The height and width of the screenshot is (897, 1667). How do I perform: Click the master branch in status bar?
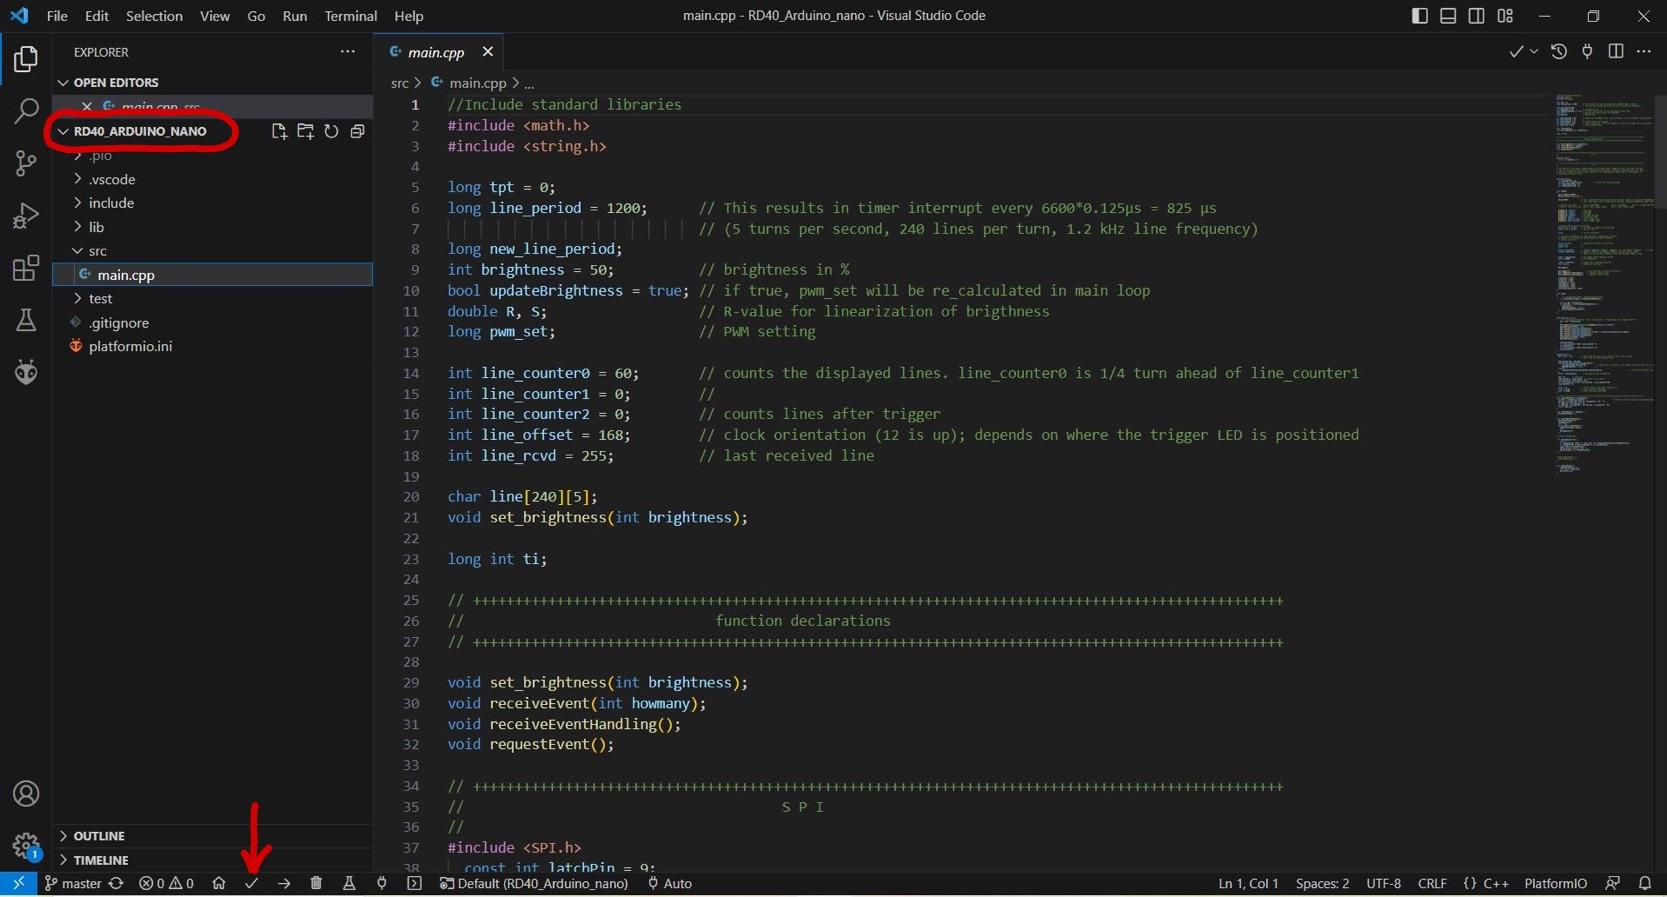[x=74, y=884]
